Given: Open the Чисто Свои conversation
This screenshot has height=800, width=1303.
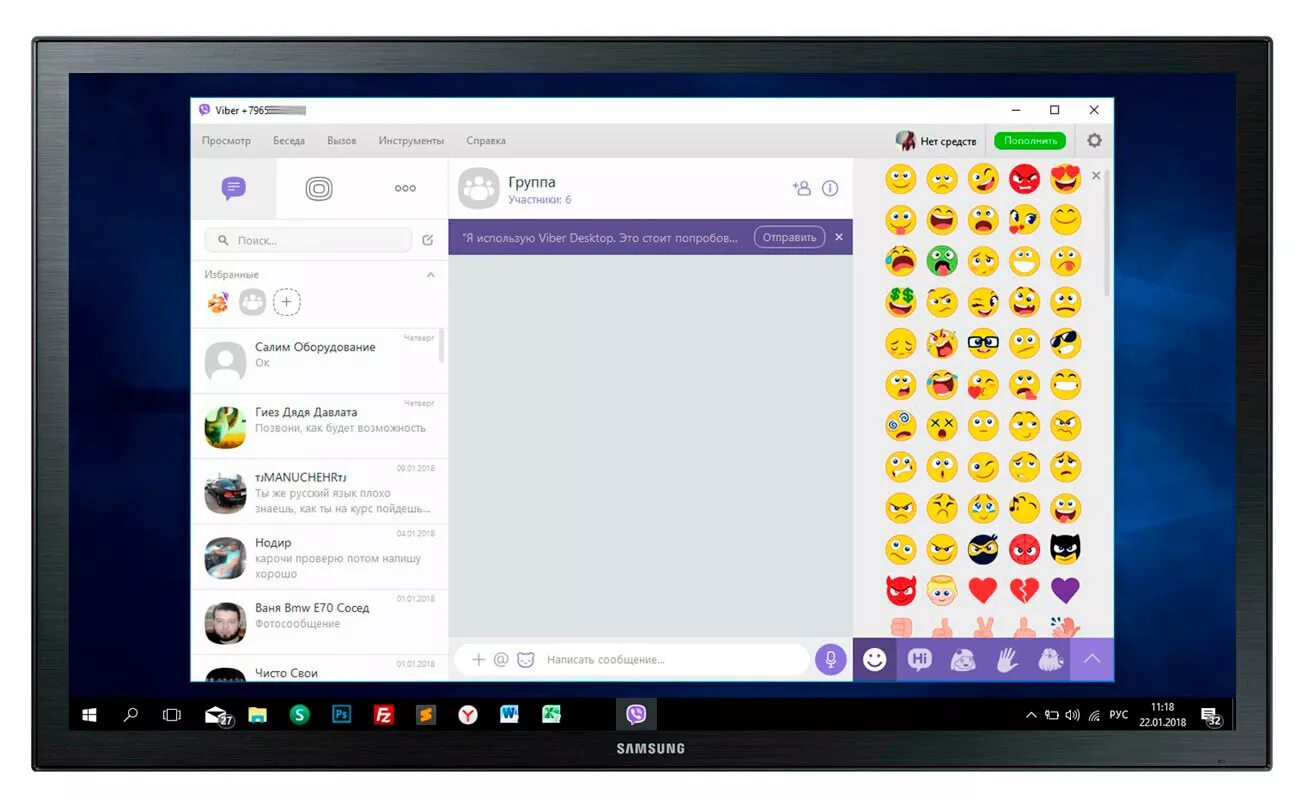Looking at the screenshot, I should (x=319, y=669).
